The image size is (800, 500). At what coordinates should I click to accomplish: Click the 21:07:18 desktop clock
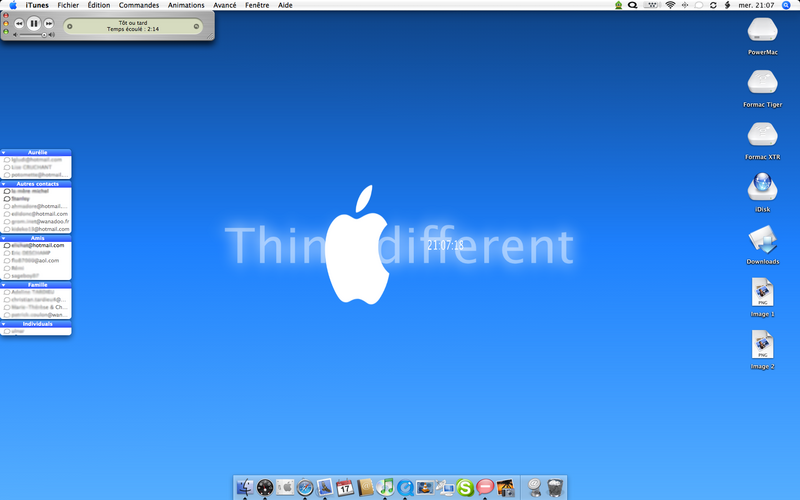pyautogui.click(x=445, y=245)
